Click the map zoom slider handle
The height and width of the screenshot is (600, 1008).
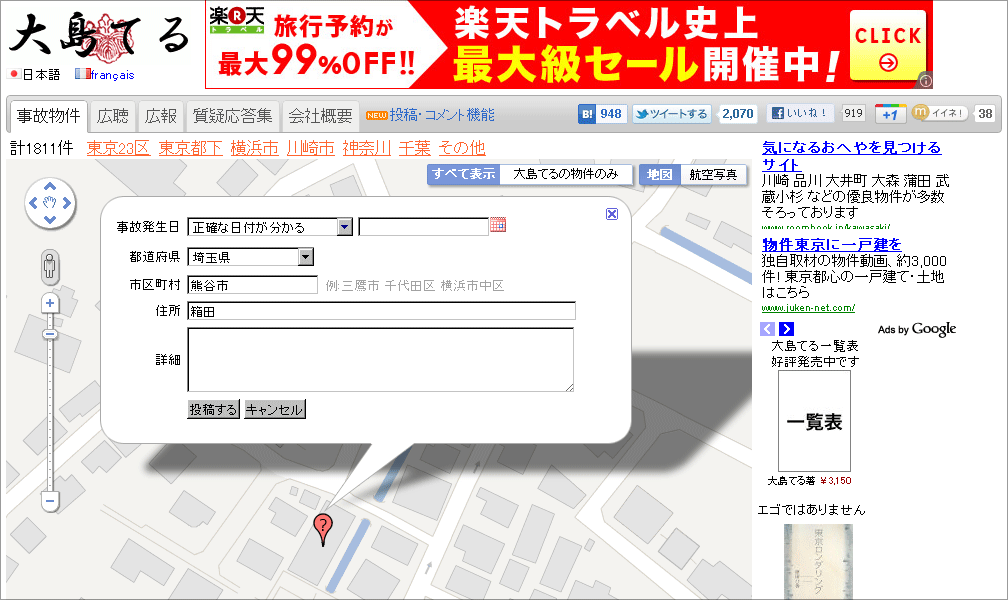[x=50, y=334]
